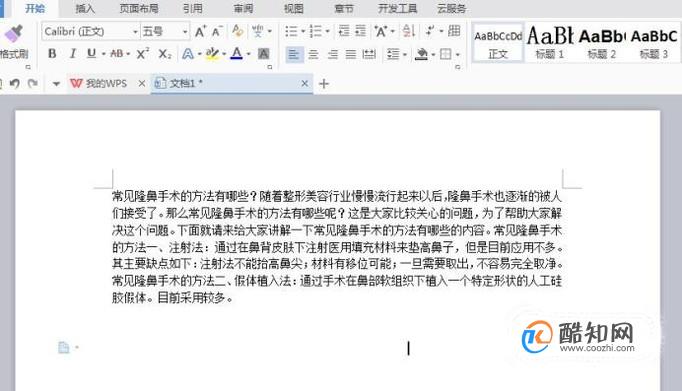Click the distributed alignment icon

(369, 54)
